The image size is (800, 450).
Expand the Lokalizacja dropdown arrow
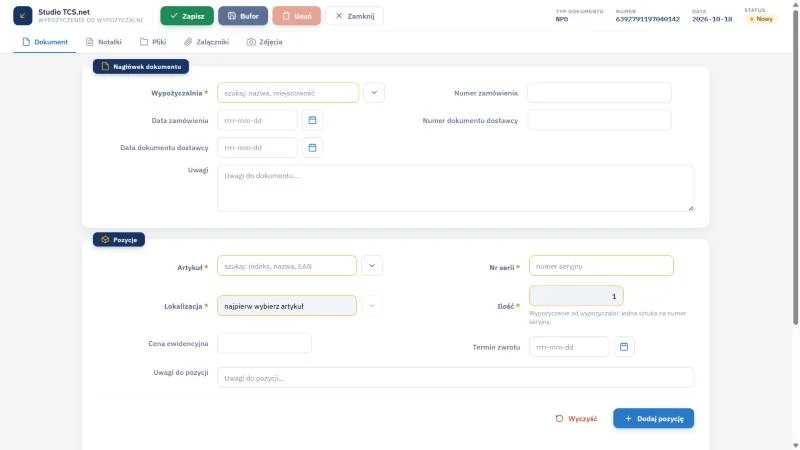372,306
